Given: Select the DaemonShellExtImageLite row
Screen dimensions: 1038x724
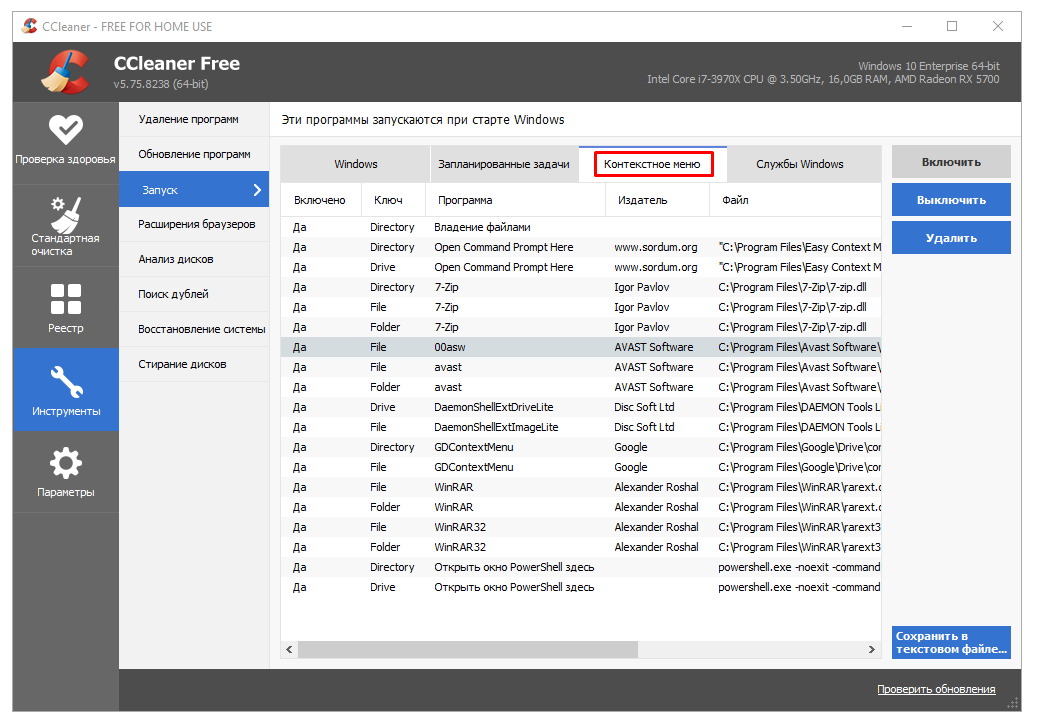Looking at the screenshot, I should (581, 427).
